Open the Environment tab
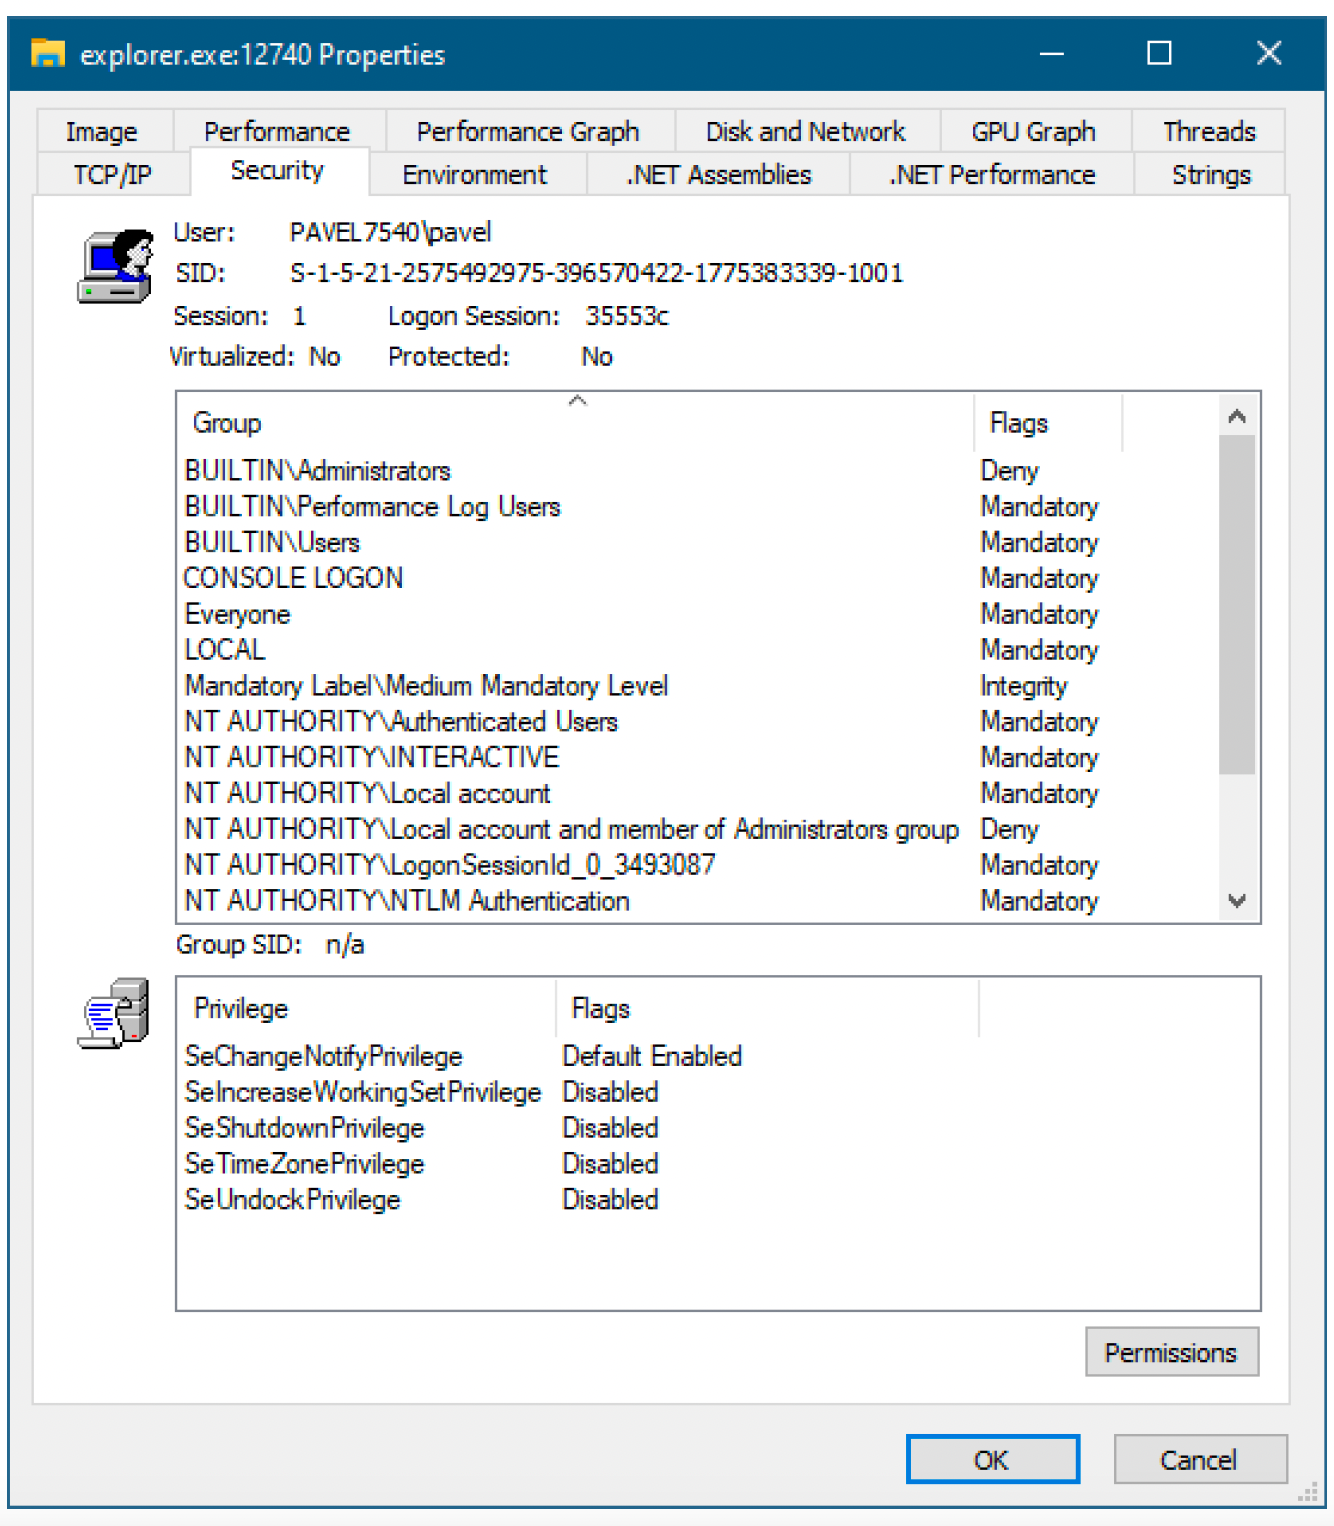The width and height of the screenshot is (1334, 1526). click(x=475, y=175)
